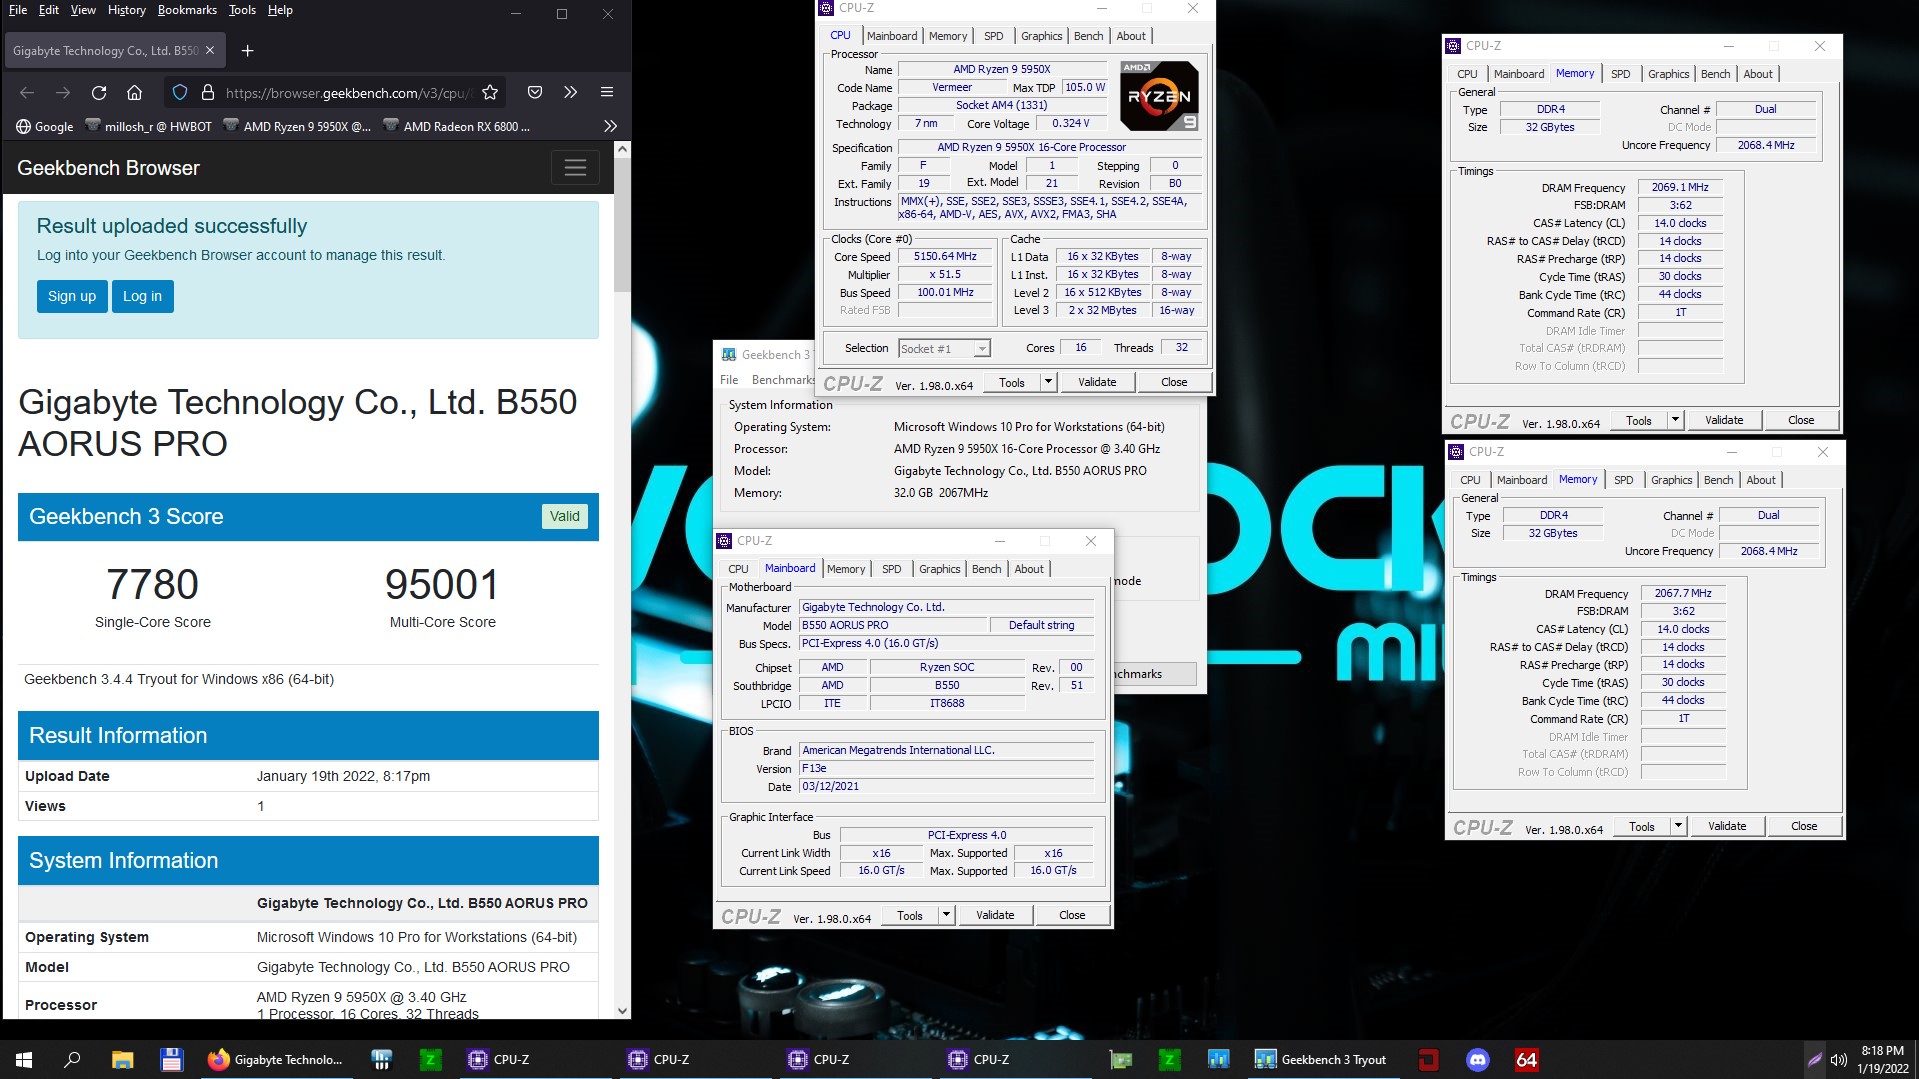The height and width of the screenshot is (1079, 1919).
Task: Open the Geekbench 3 File menu
Action: (x=729, y=380)
